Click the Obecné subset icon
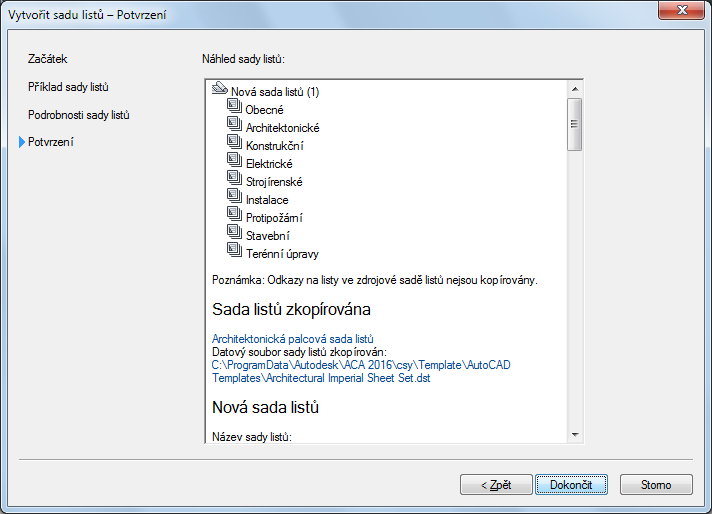 tap(235, 109)
